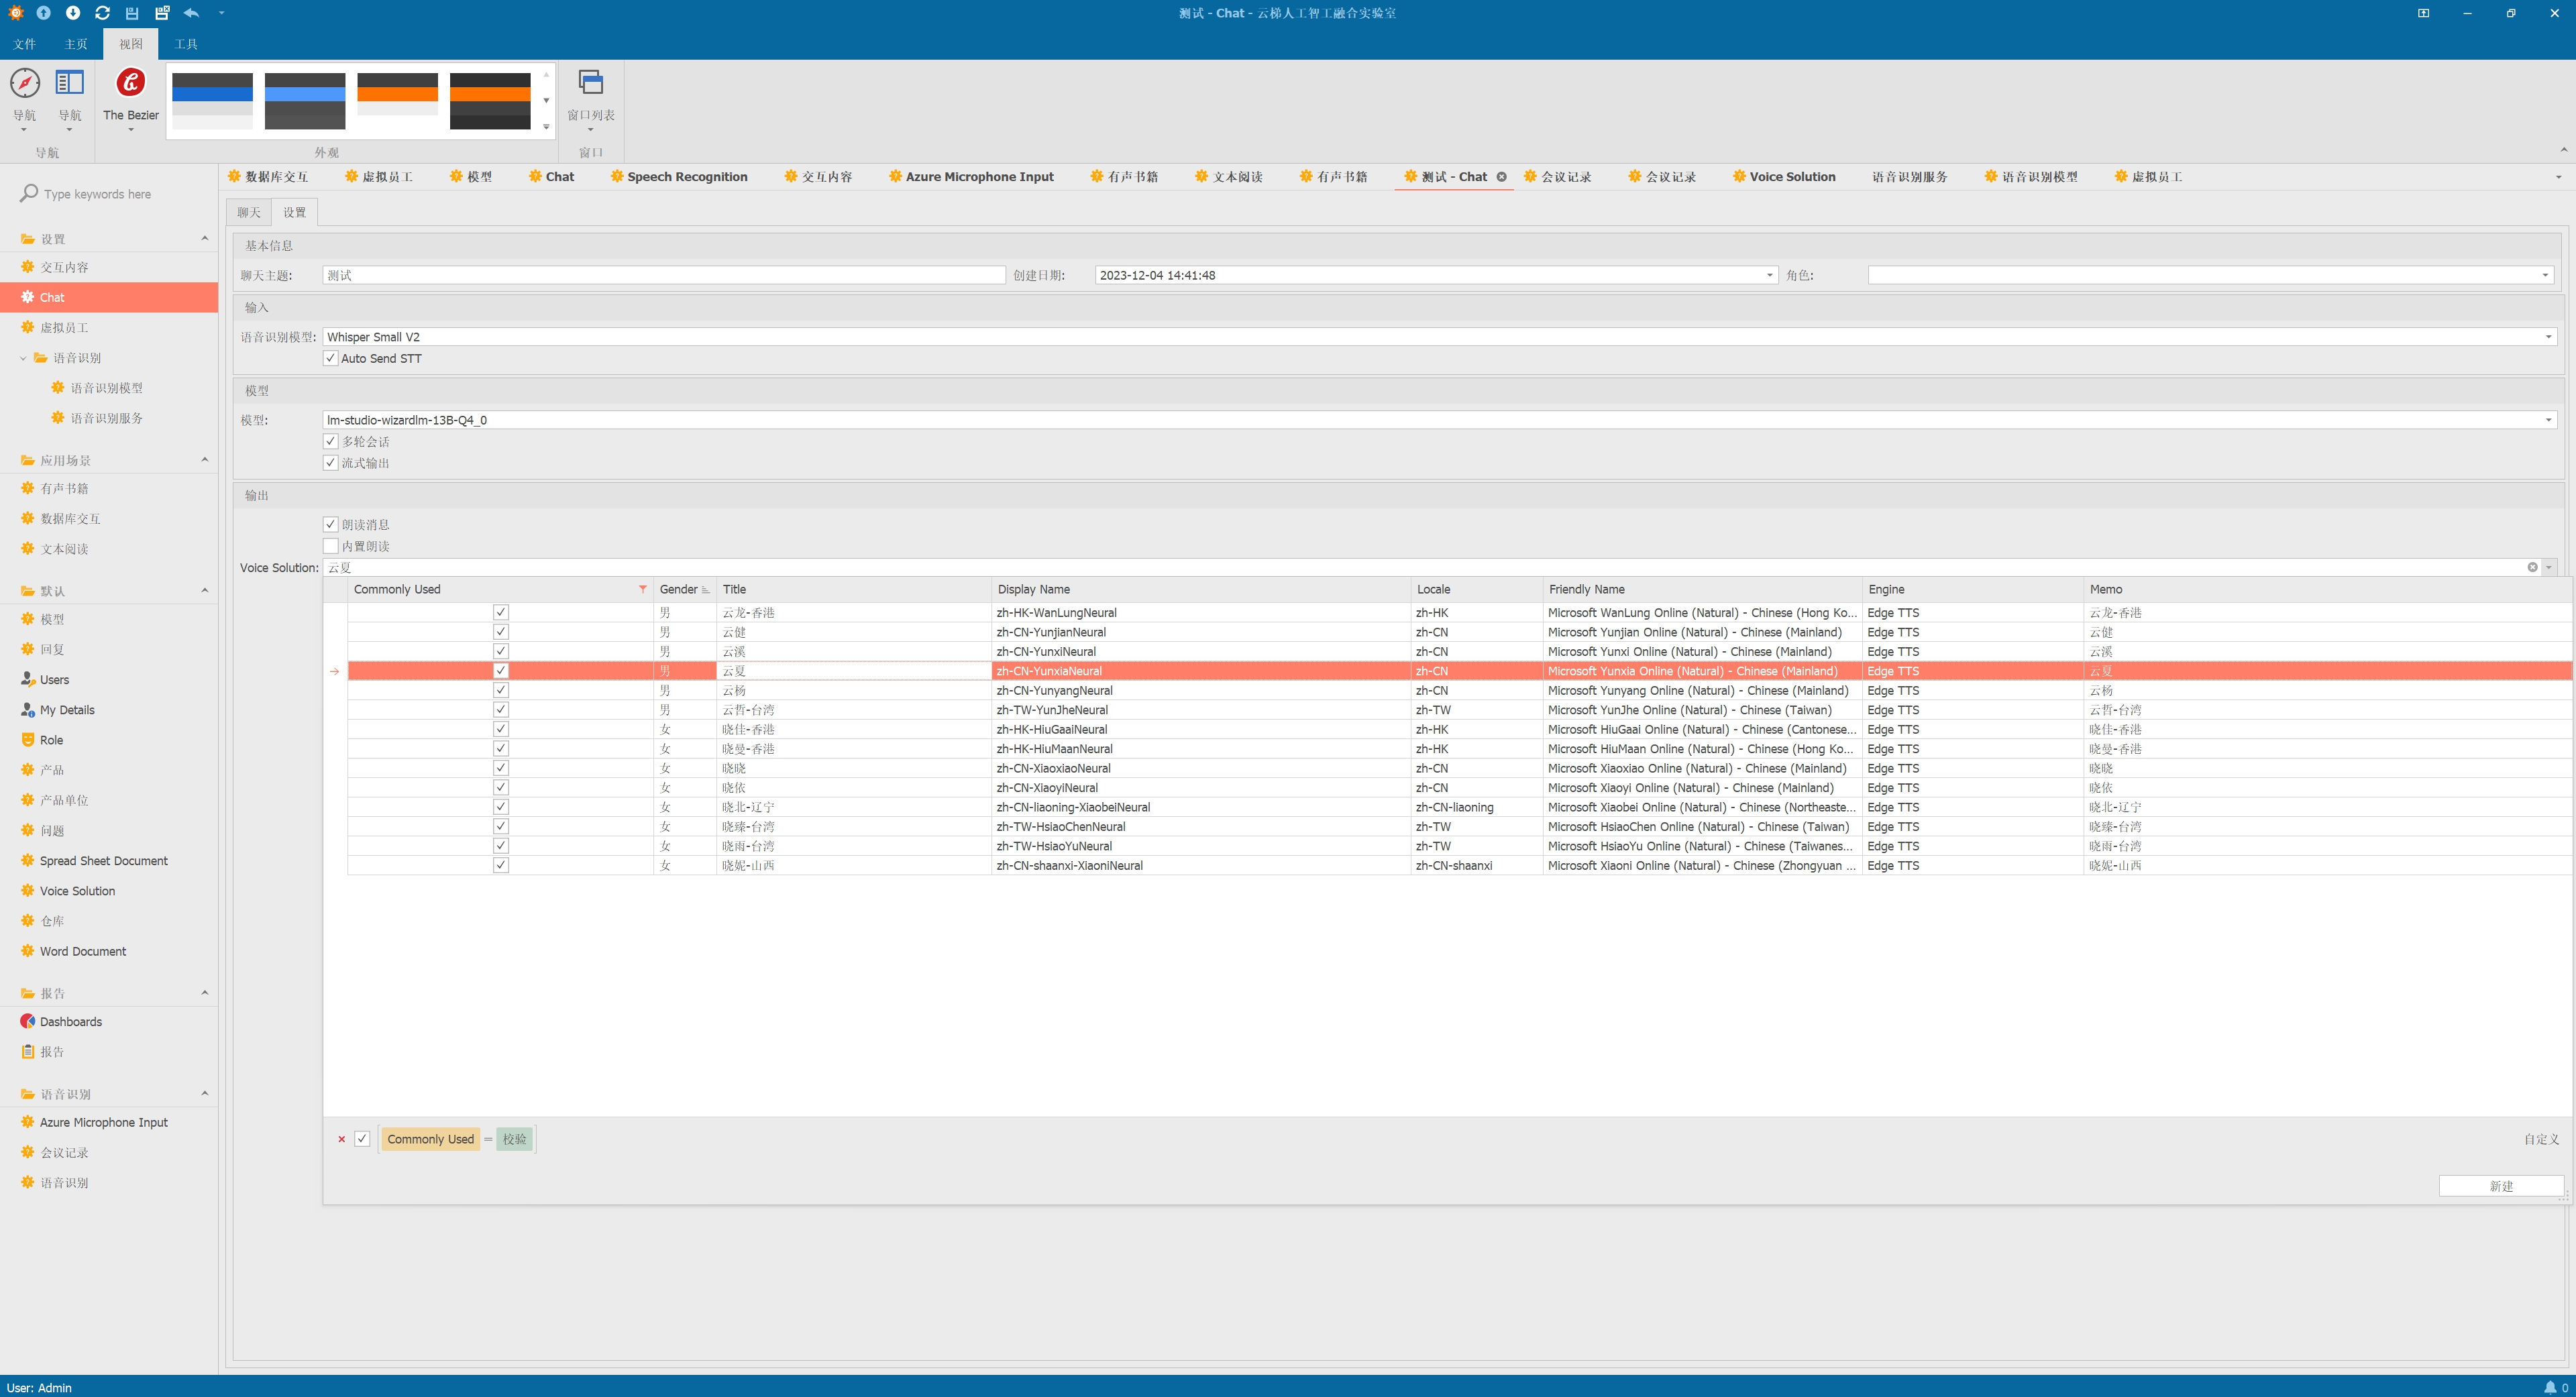The height and width of the screenshot is (1397, 2576).
Task: Open the 窗口列表 window list icon
Action: click(x=590, y=83)
